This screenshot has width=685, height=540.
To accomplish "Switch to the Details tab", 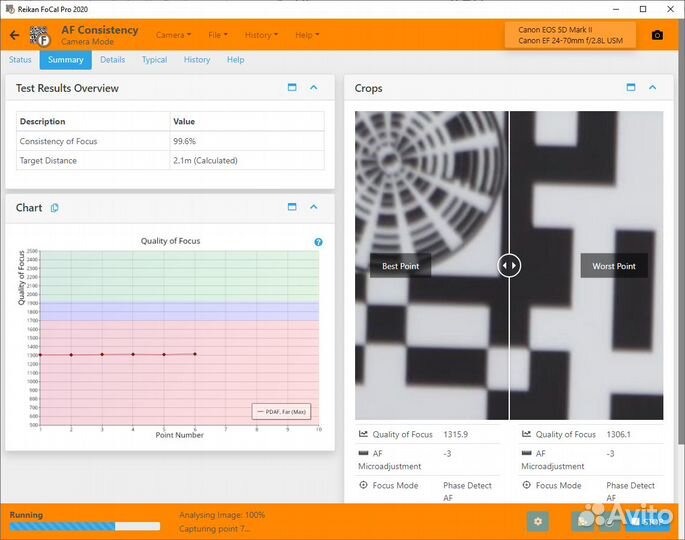I will tap(112, 60).
